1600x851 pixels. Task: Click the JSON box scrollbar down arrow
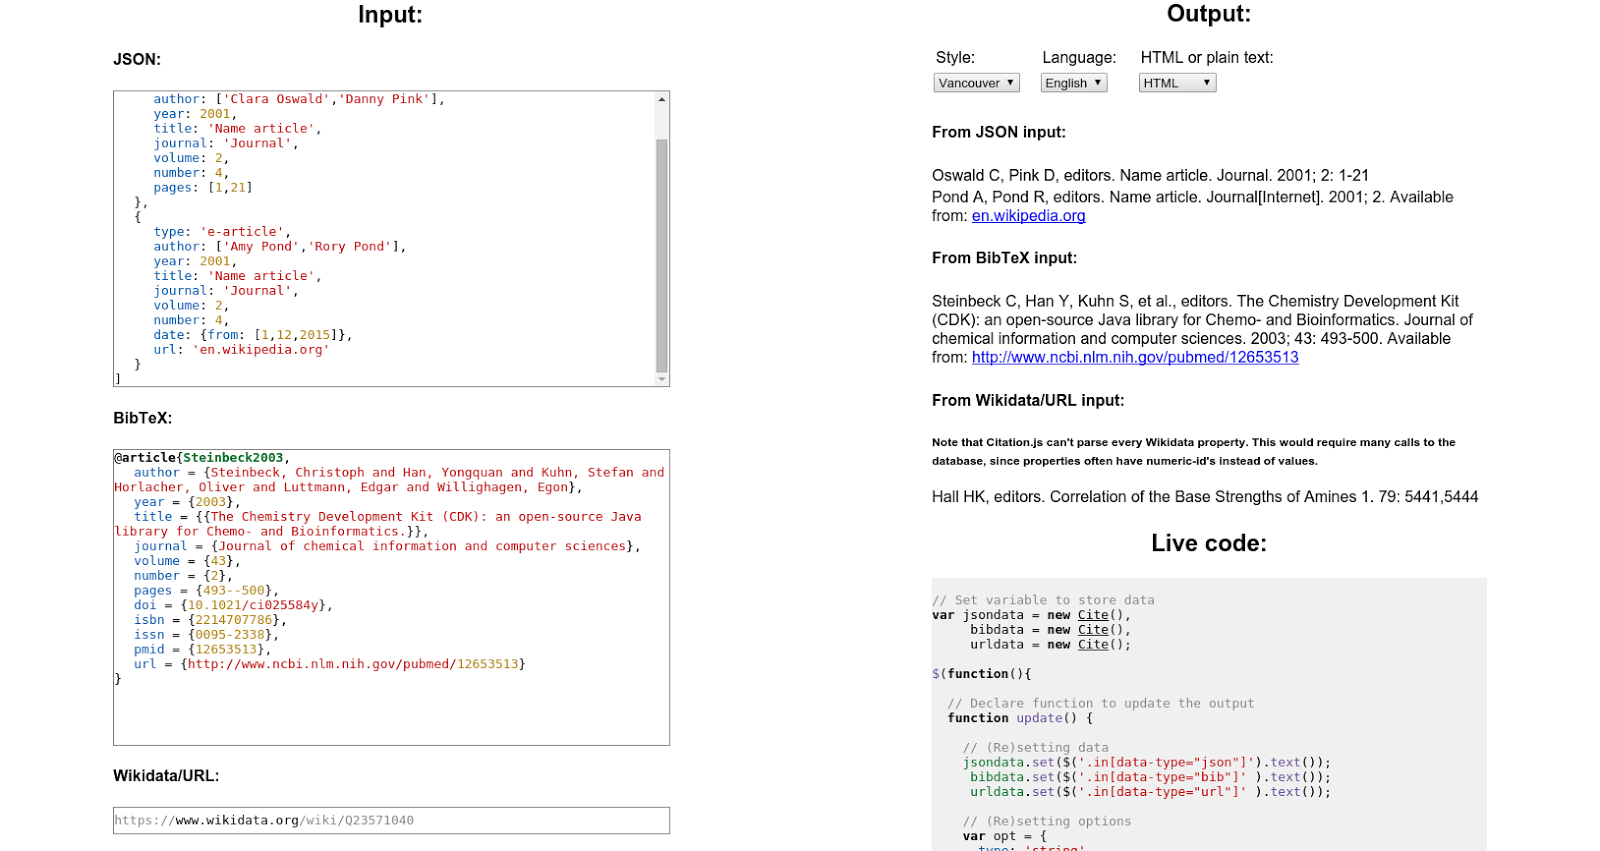click(x=662, y=379)
